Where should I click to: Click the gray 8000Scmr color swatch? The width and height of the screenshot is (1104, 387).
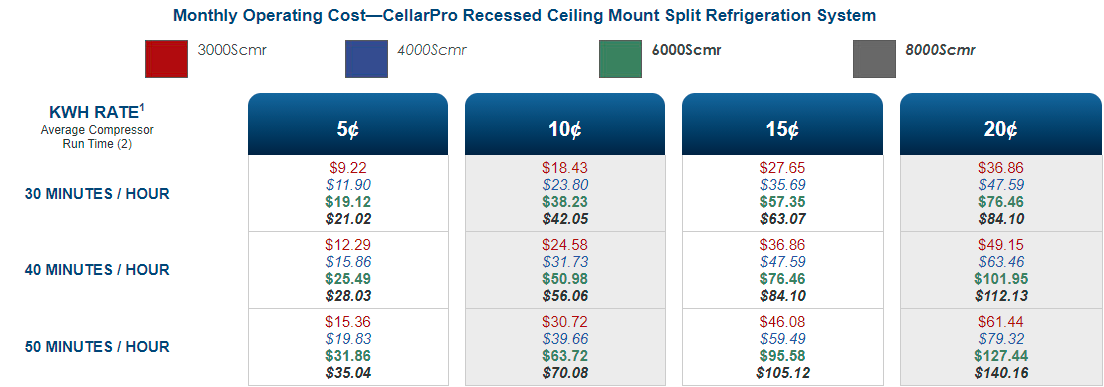874,58
